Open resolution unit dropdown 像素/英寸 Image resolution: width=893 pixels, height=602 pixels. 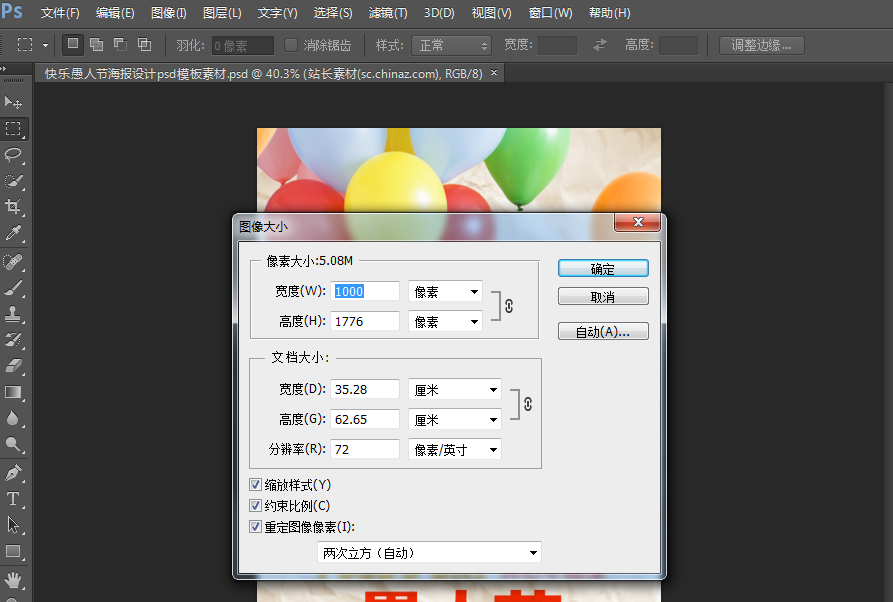[x=454, y=450]
